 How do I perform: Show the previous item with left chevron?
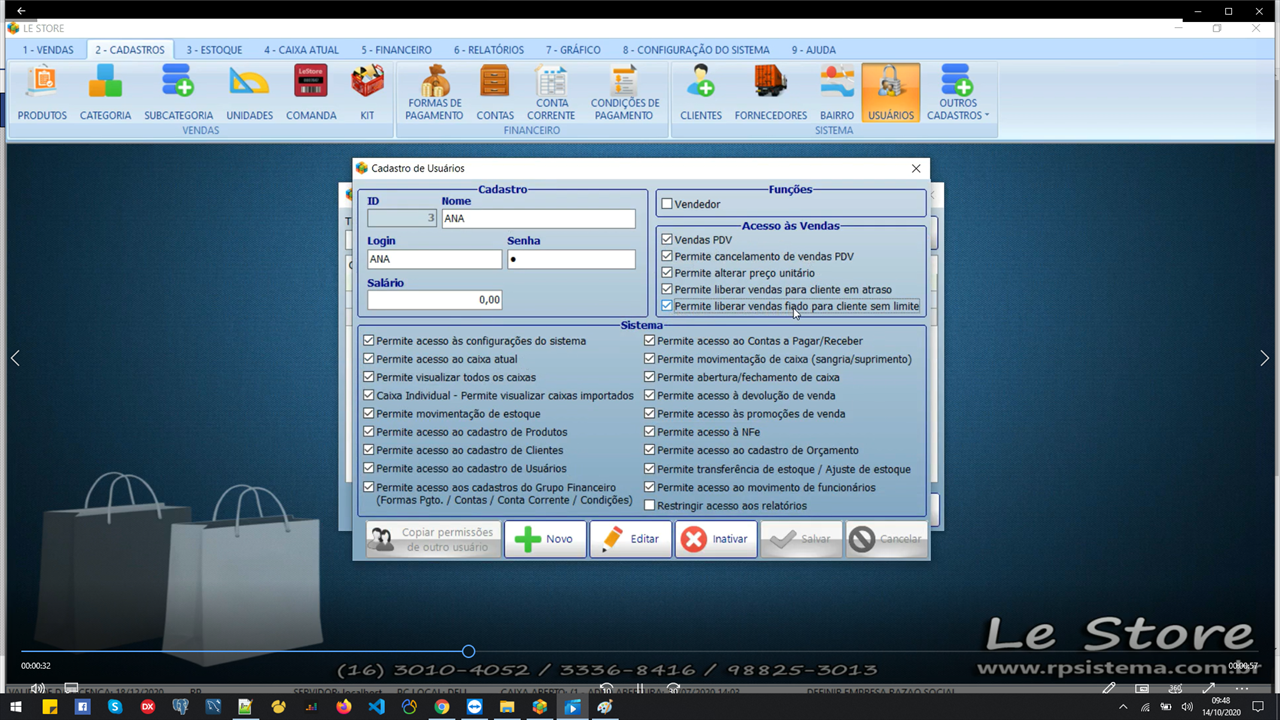point(15,358)
